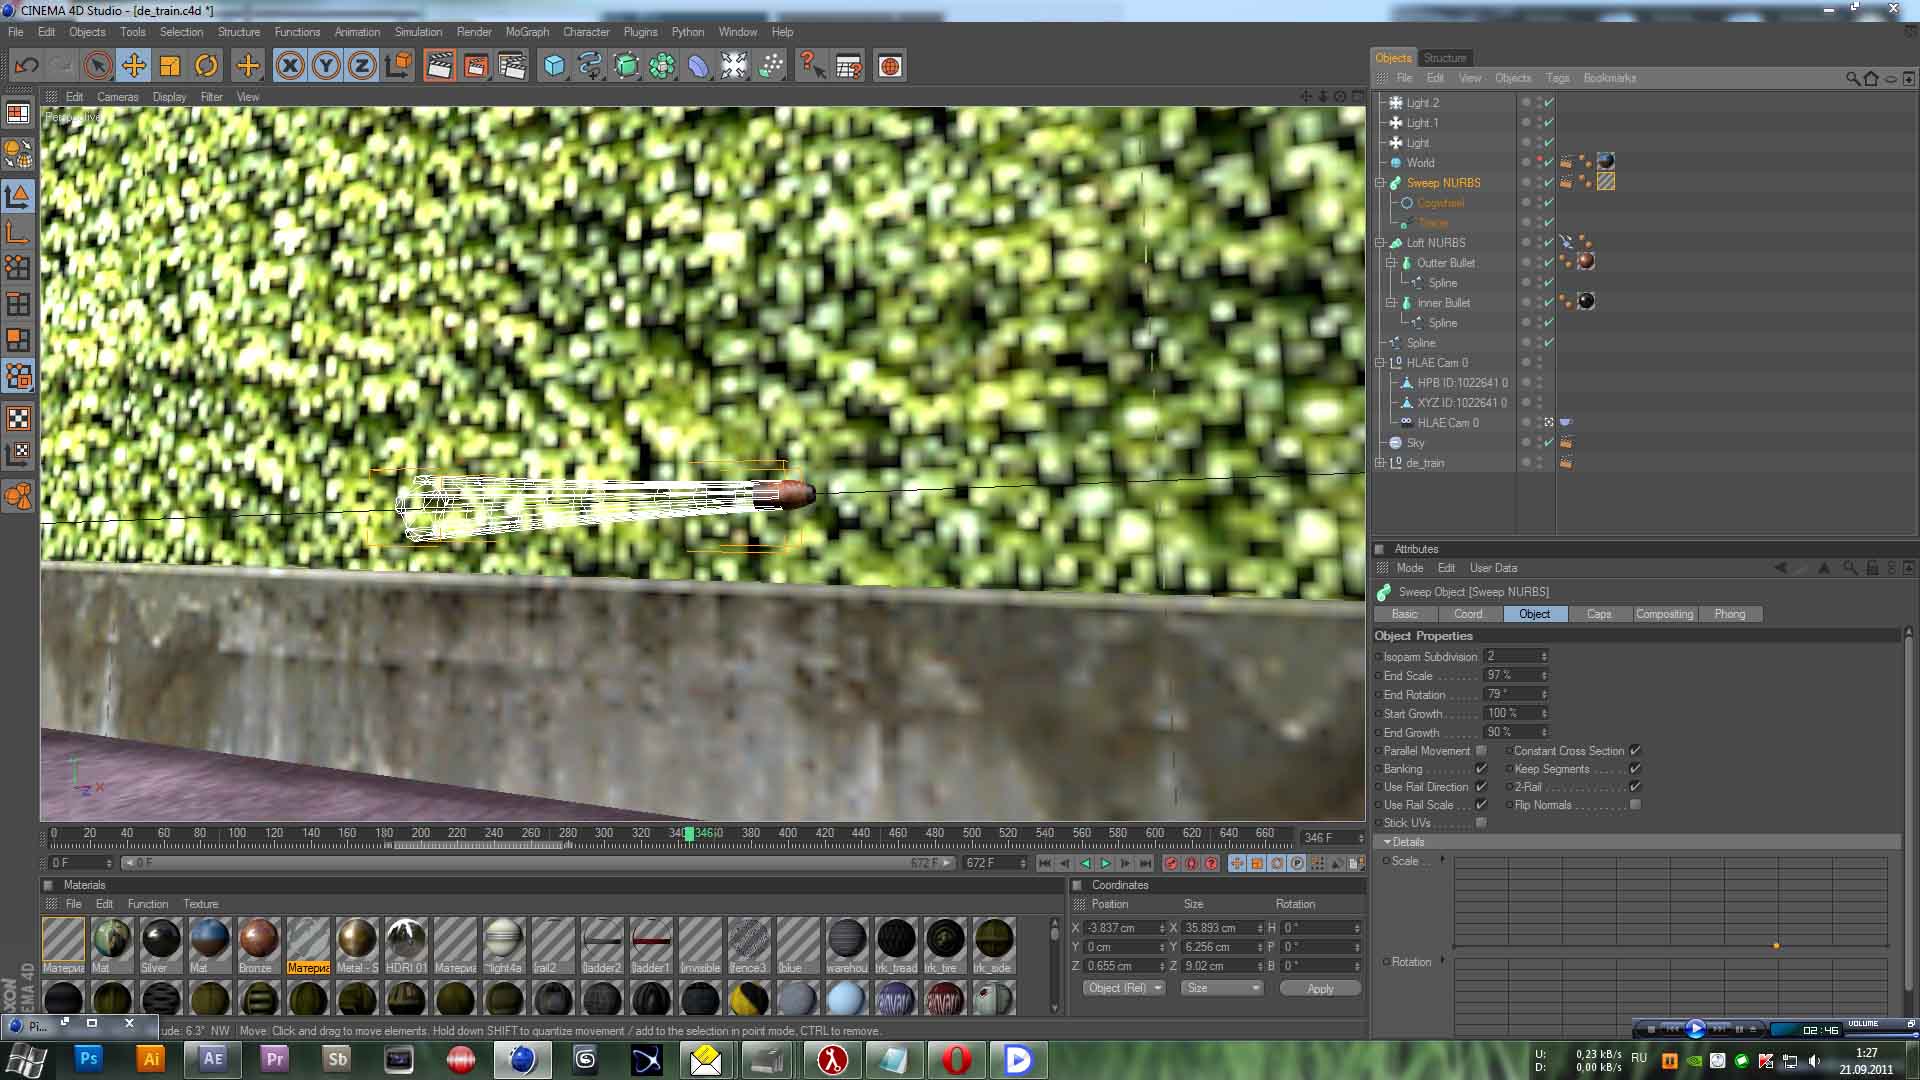Click the Undo arrow icon
This screenshot has height=1080, width=1920.
point(27,66)
